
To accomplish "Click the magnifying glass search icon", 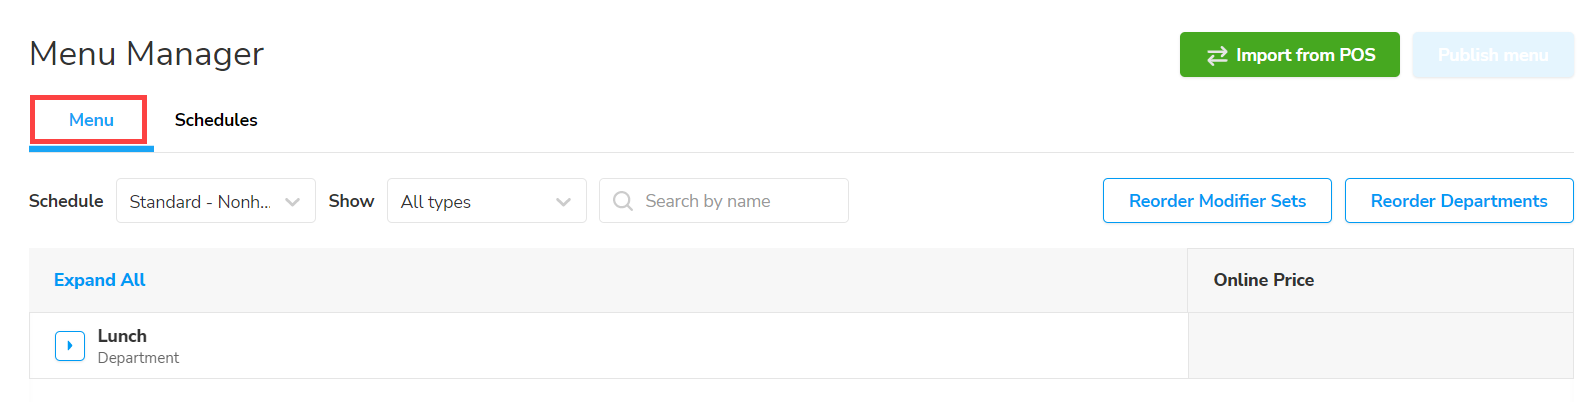I will point(623,201).
